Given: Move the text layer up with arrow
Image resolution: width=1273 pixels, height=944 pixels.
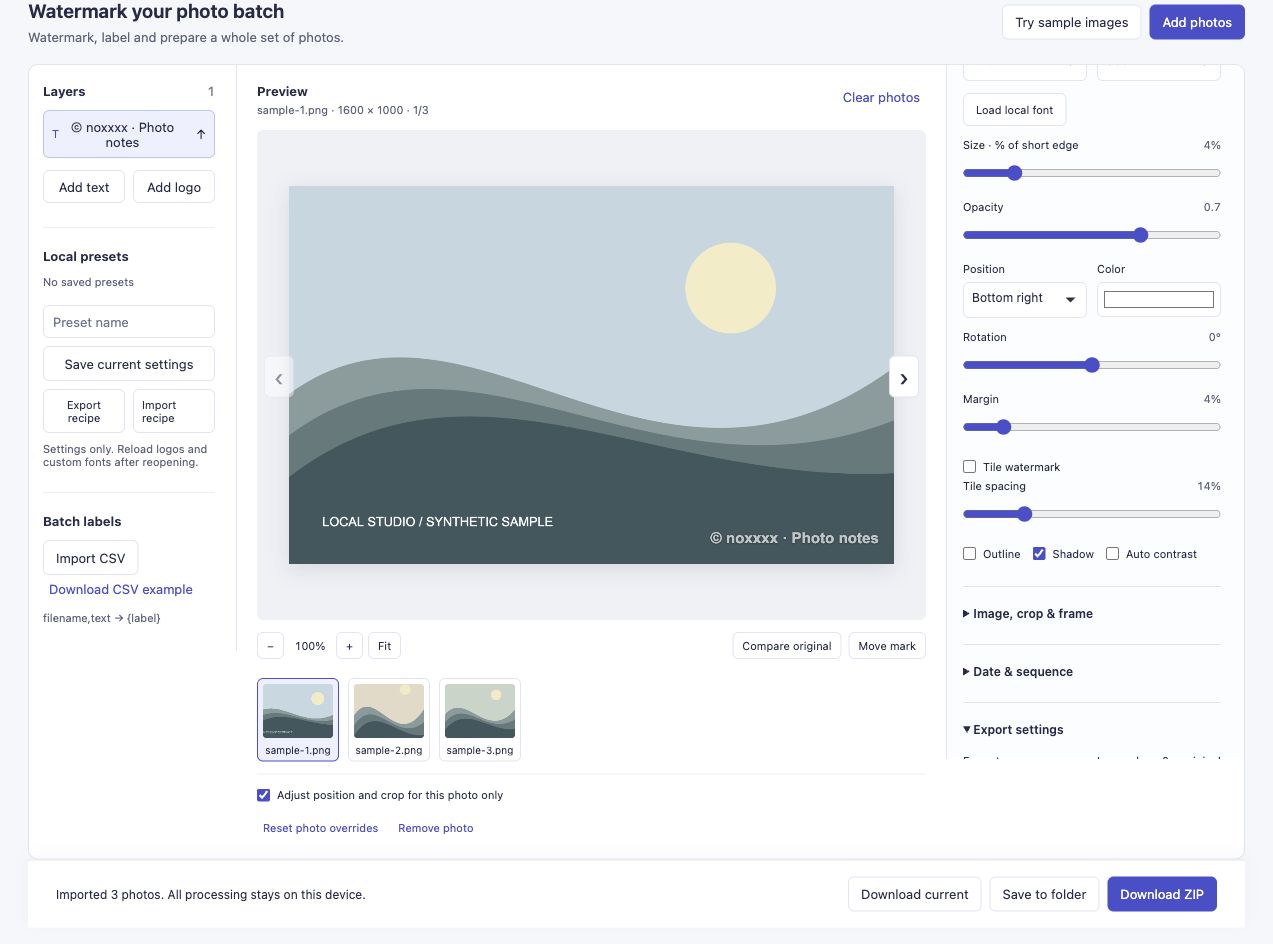Looking at the screenshot, I should point(200,134).
